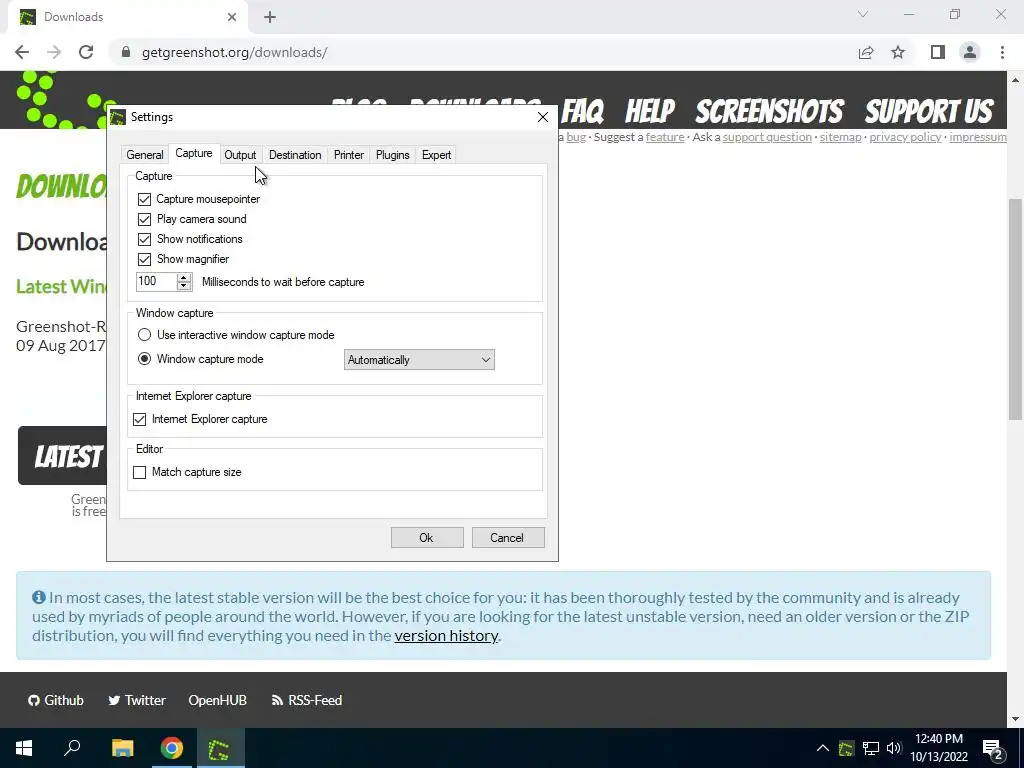
Task: Click Greenshot app in taskbar
Action: (x=219, y=748)
